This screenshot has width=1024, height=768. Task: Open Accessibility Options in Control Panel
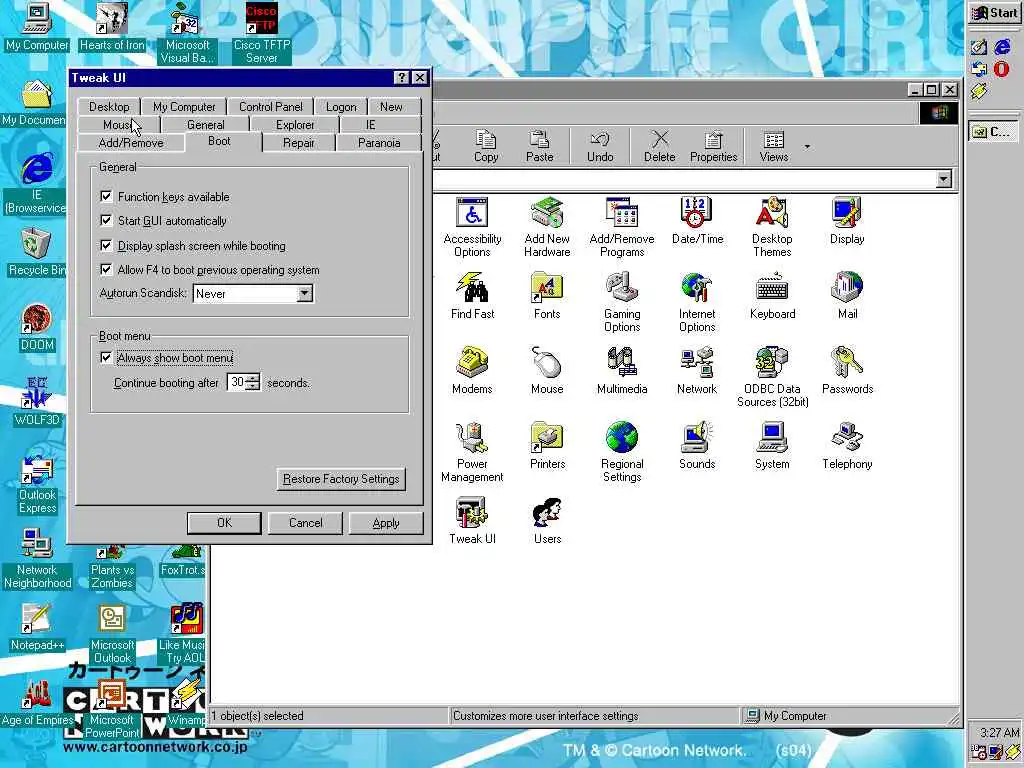coord(472,227)
